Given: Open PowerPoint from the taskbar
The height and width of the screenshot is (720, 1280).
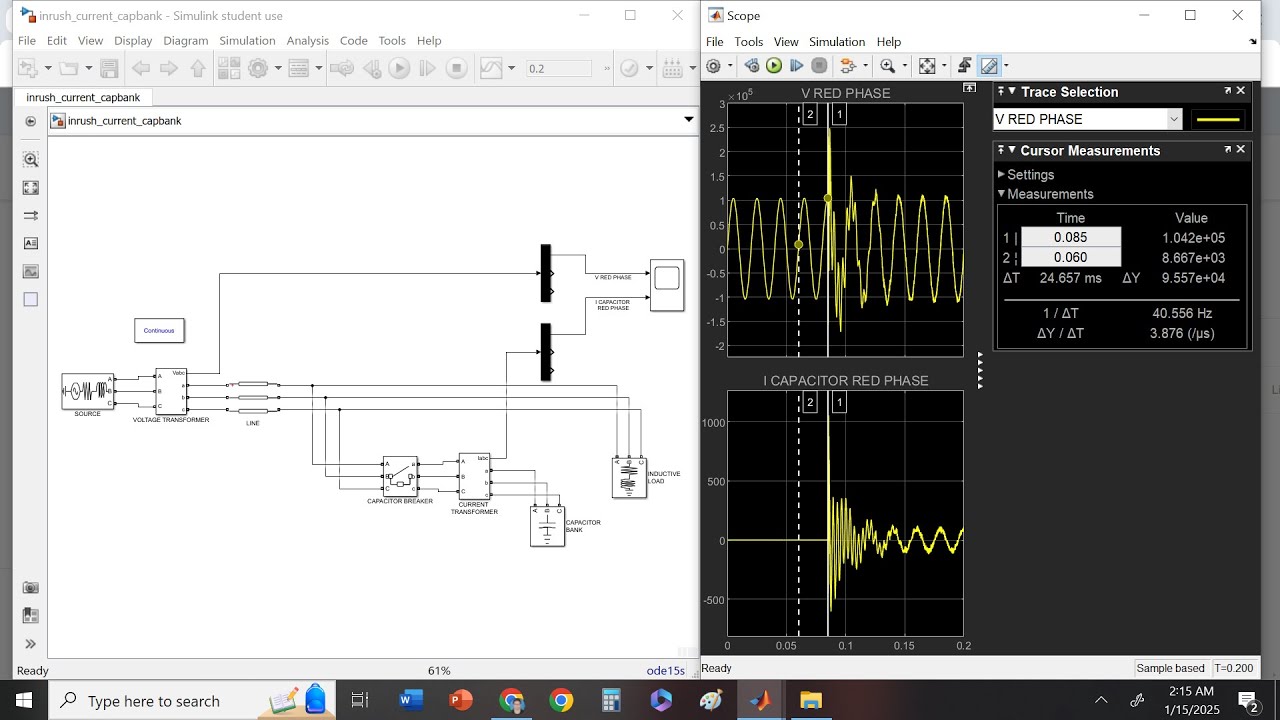Looking at the screenshot, I should (461, 700).
